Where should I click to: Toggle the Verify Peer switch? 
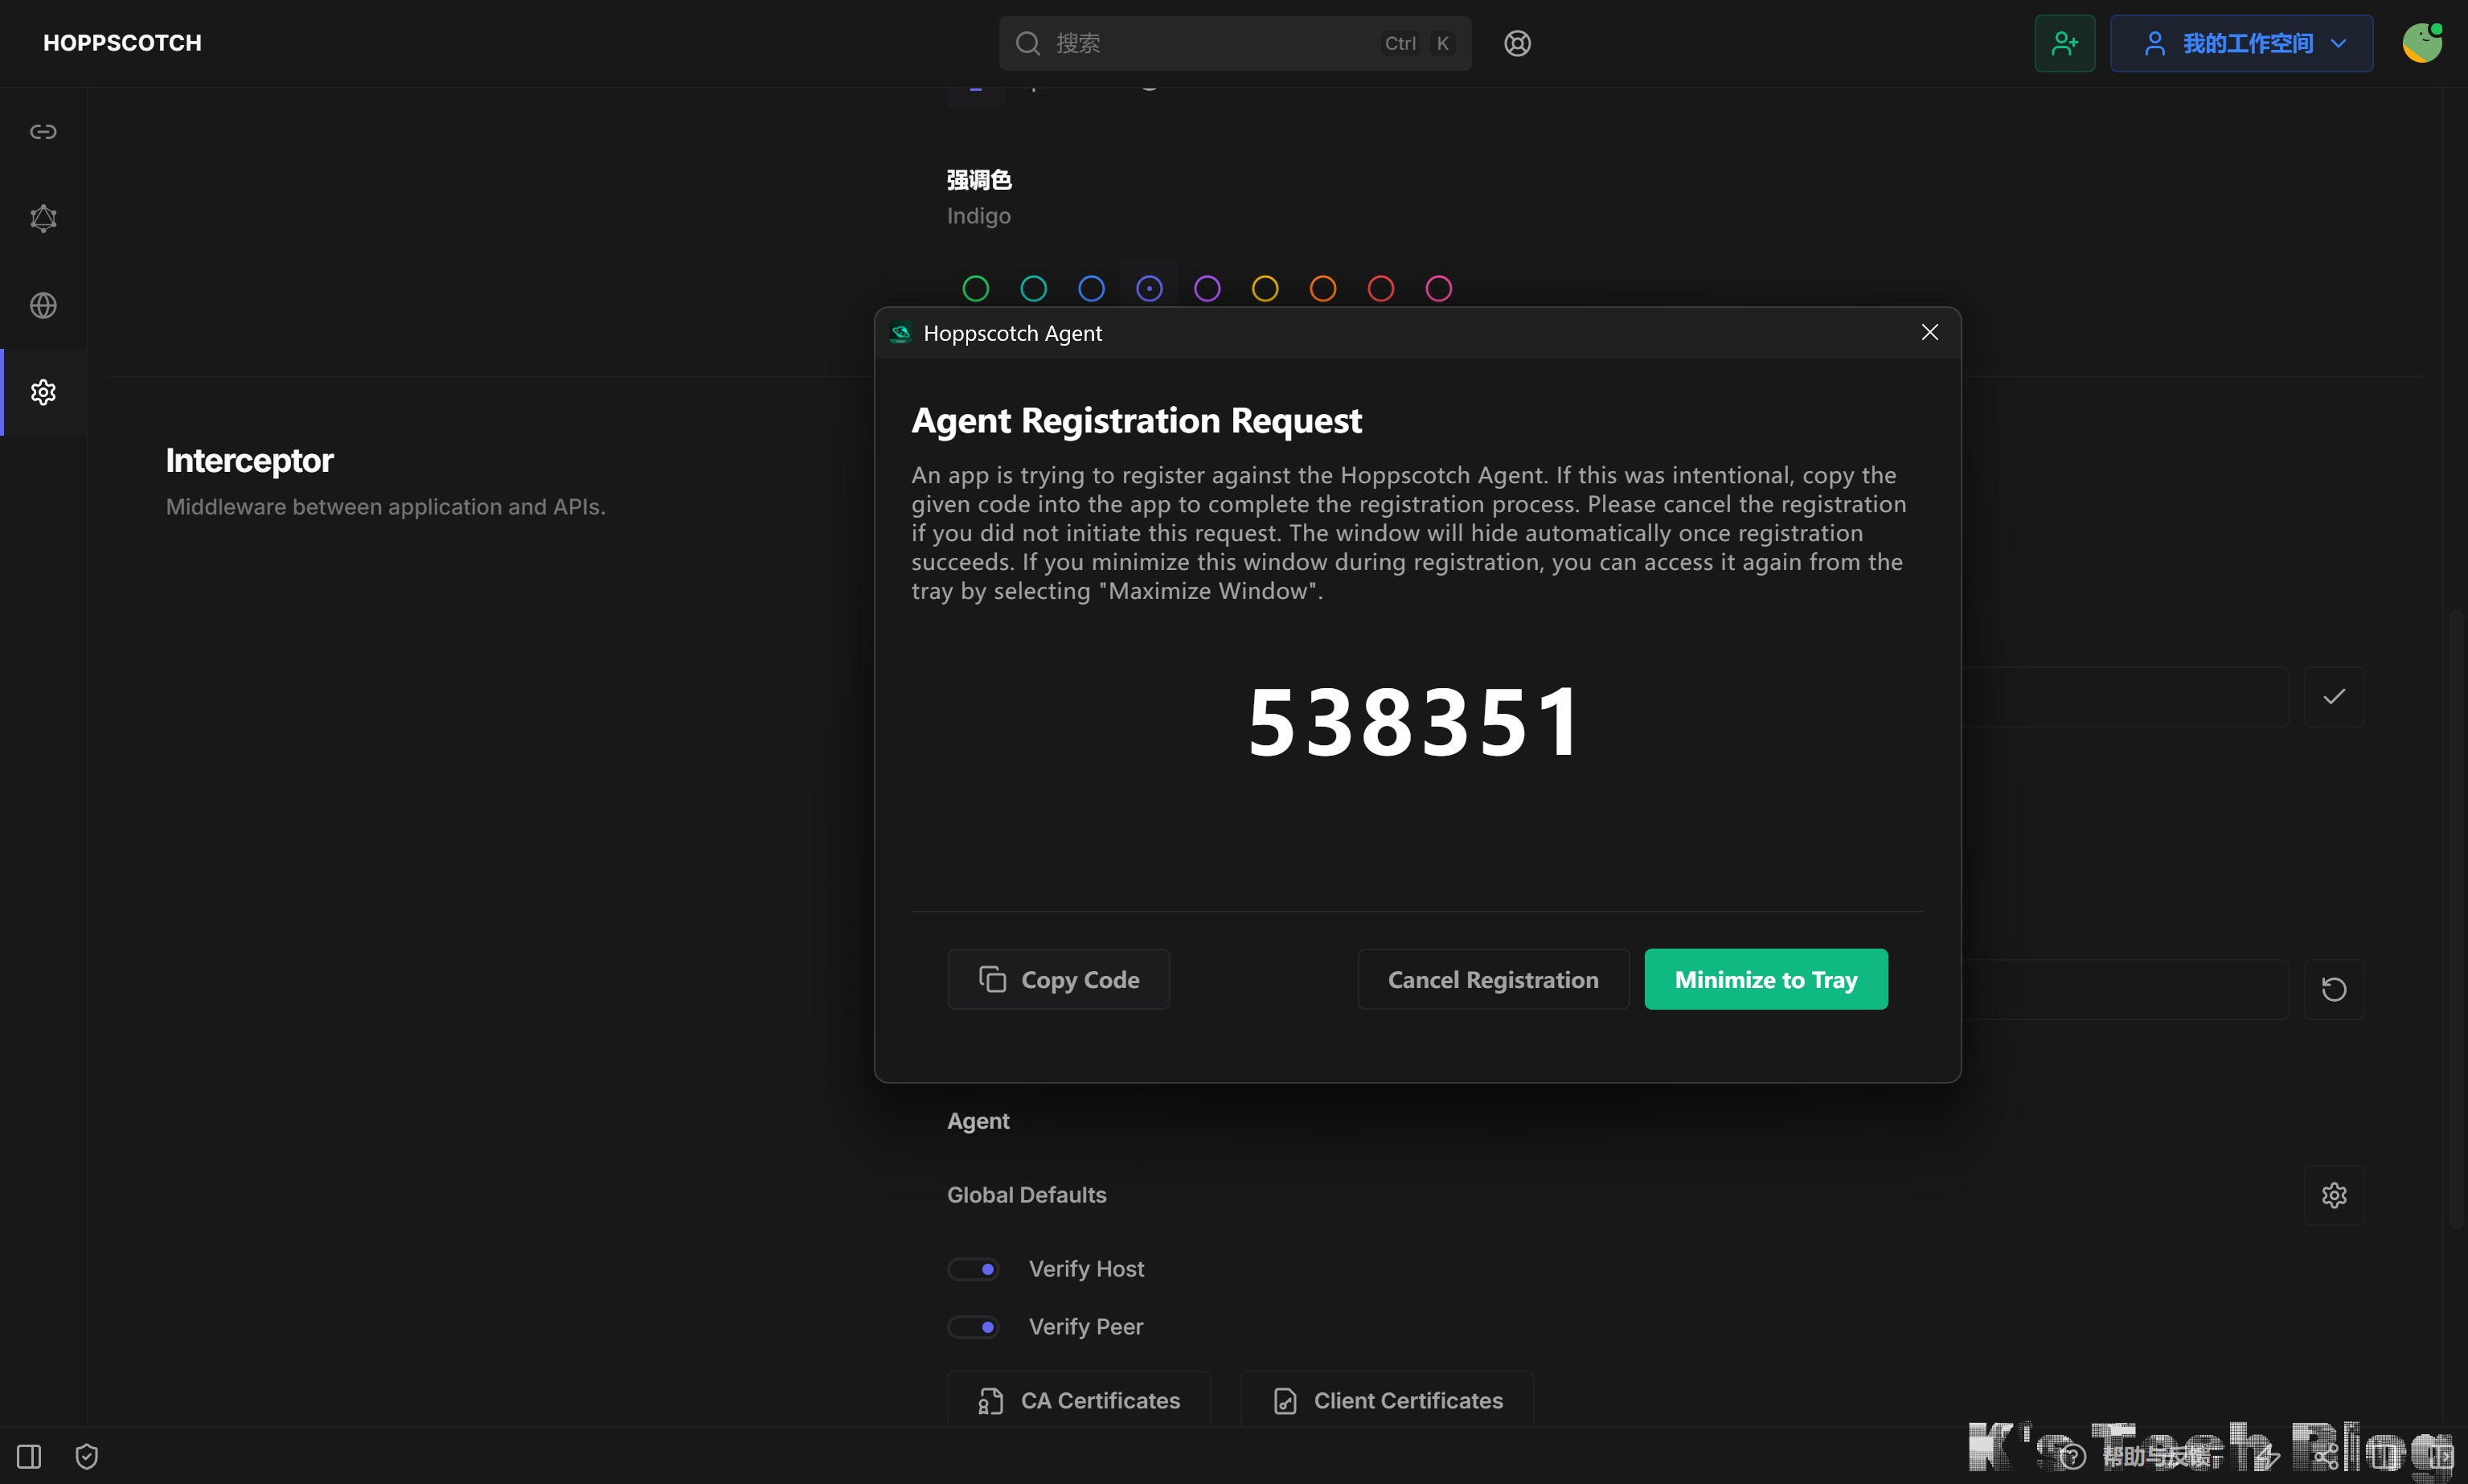[973, 1327]
